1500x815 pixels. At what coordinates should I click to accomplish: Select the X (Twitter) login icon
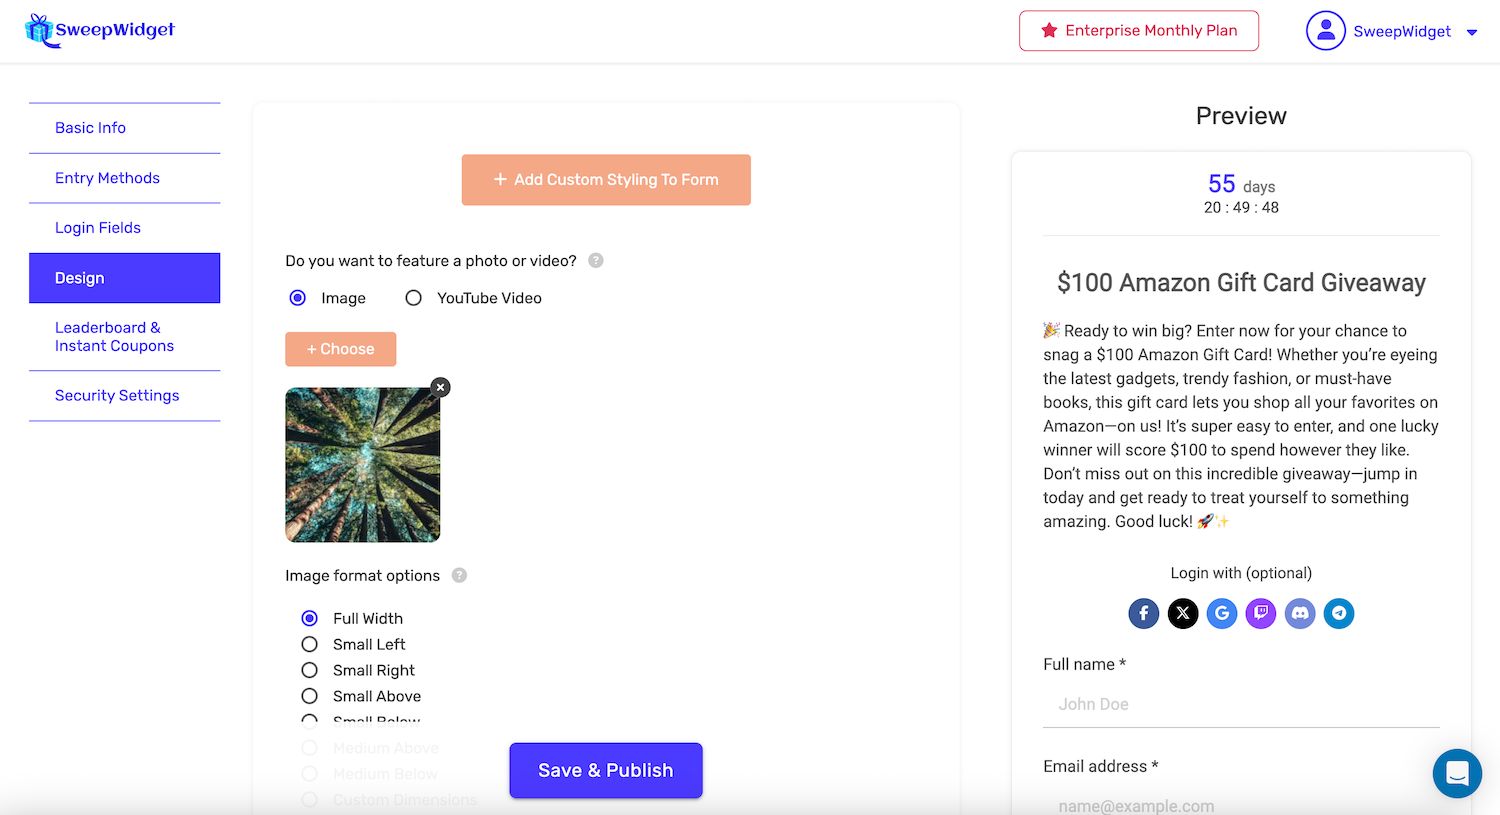1182,613
